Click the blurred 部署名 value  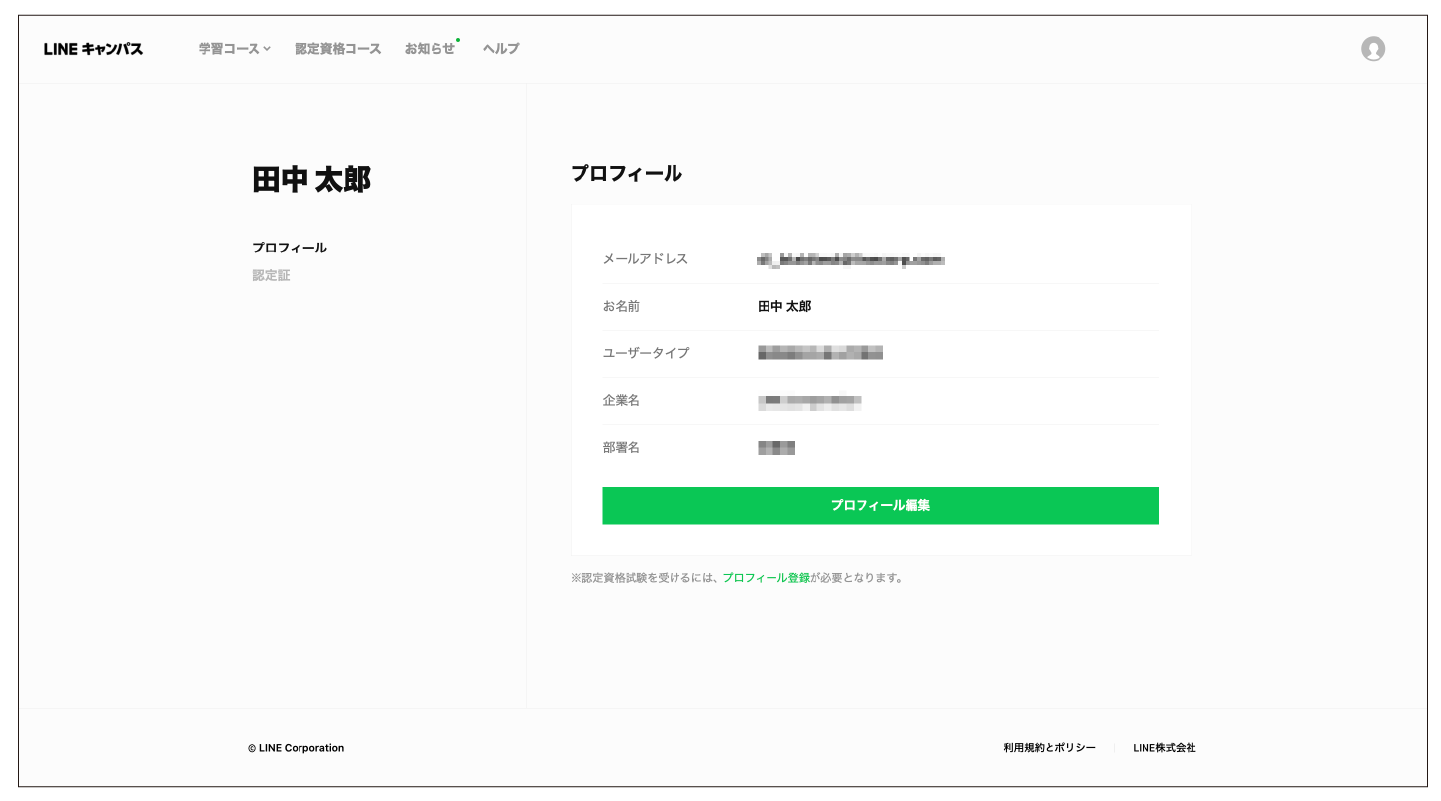tap(776, 448)
